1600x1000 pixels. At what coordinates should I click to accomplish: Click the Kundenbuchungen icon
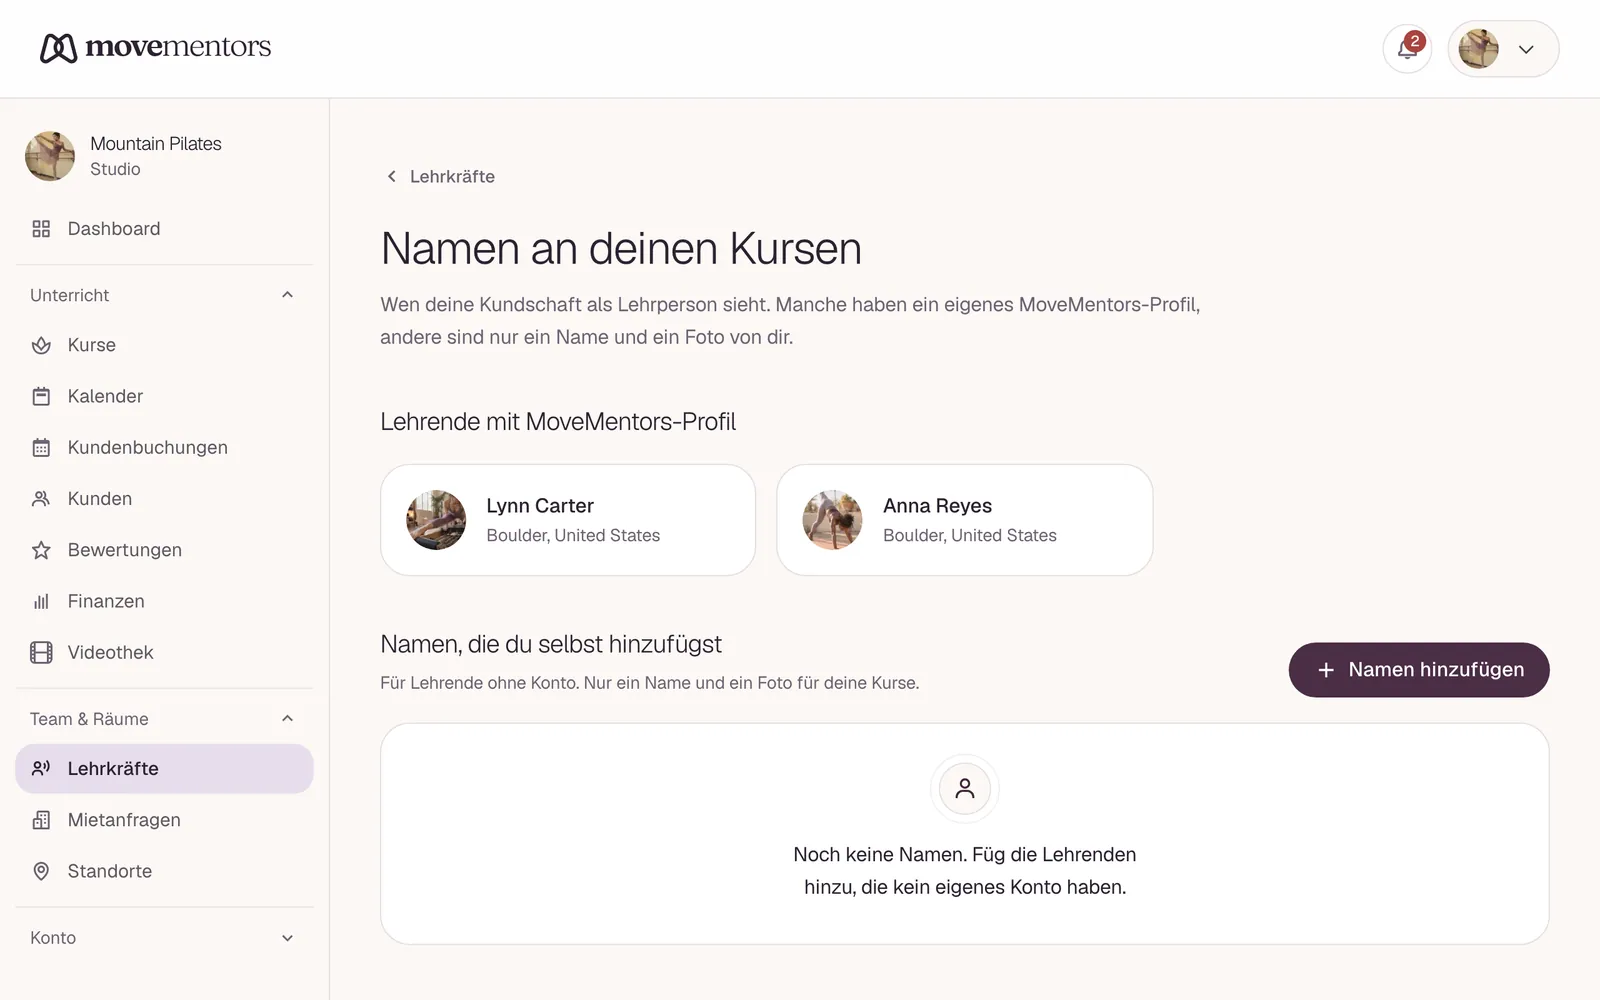tap(41, 447)
